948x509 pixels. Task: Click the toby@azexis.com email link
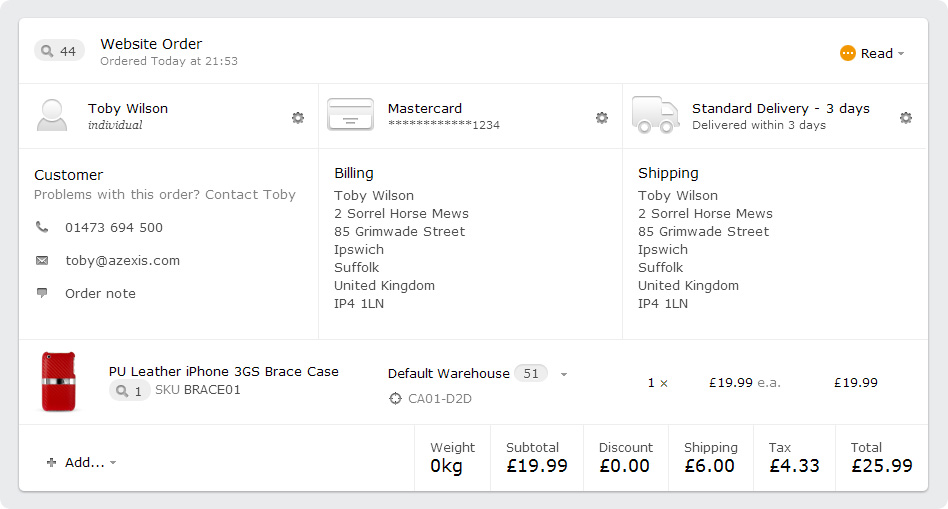tap(123, 261)
